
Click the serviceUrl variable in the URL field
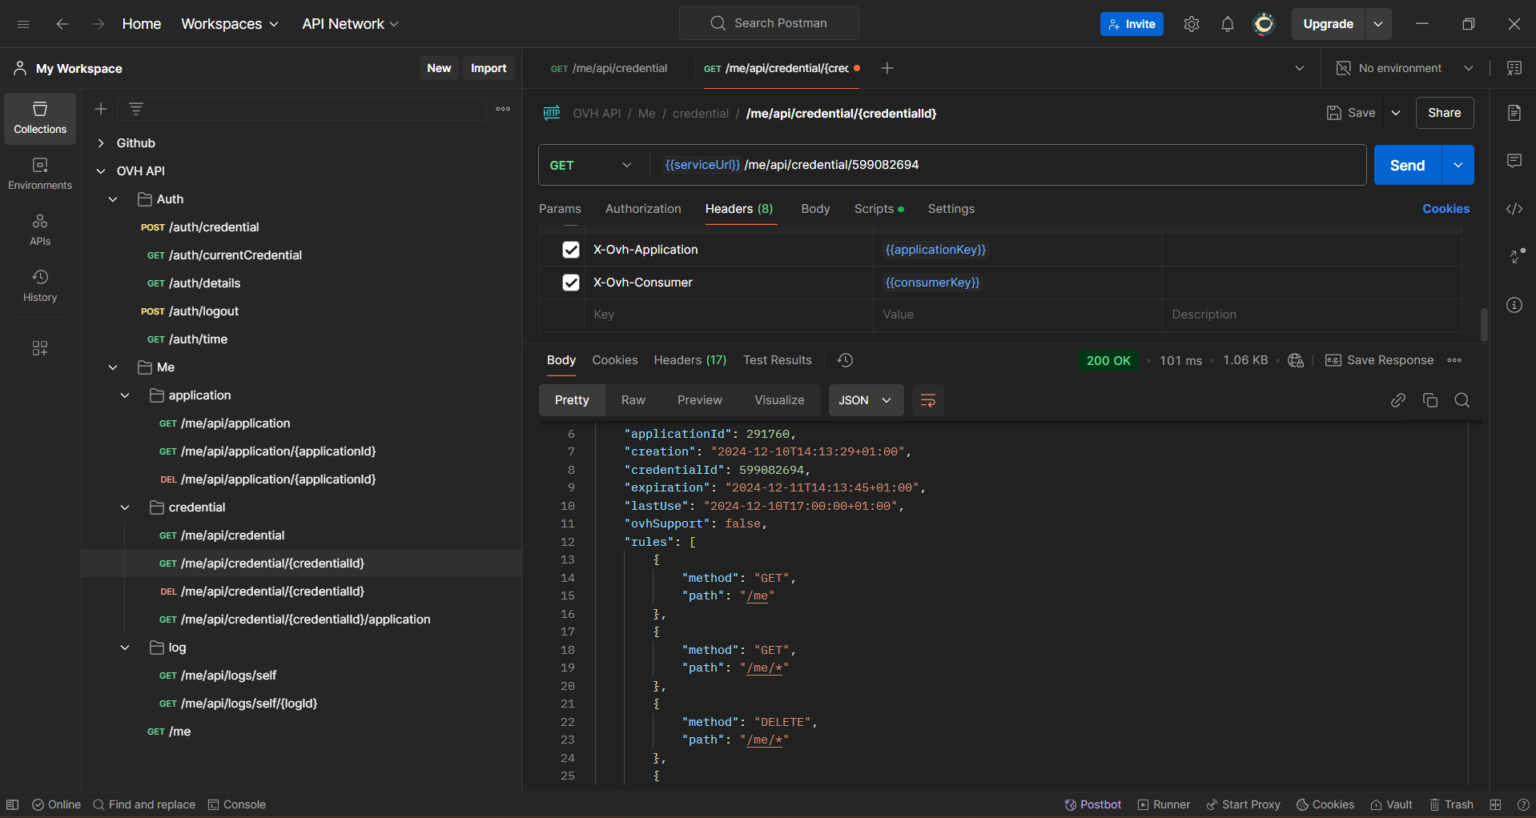point(703,164)
